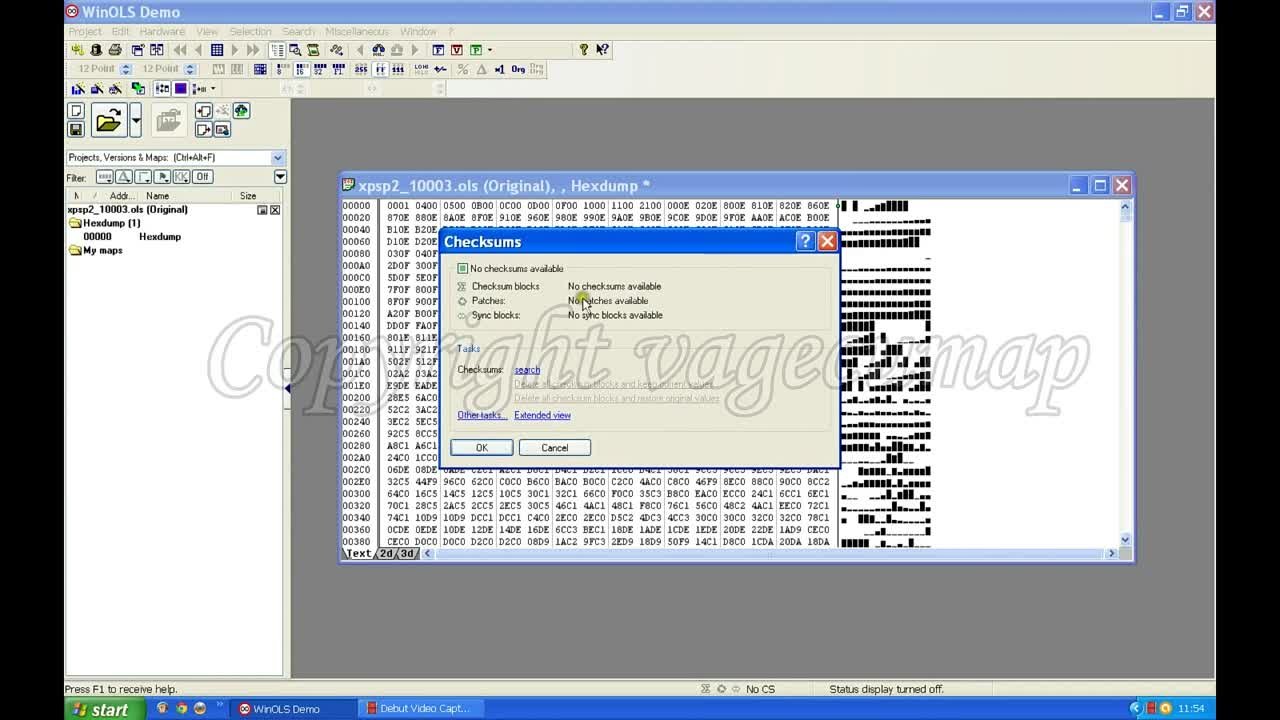
Task: Click the hexdump vertical scrollbar down arrow
Action: tap(1125, 539)
